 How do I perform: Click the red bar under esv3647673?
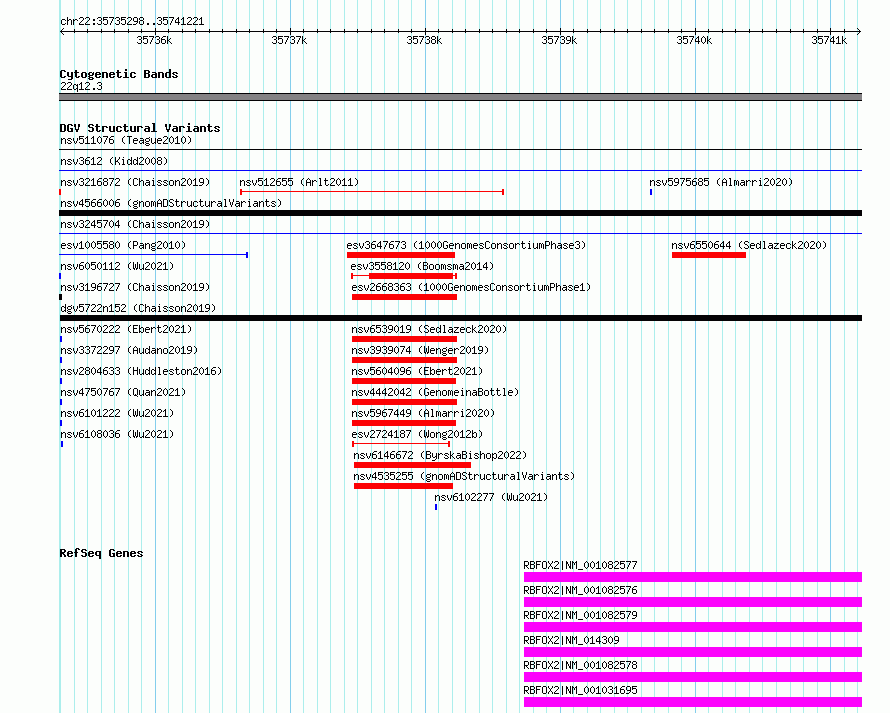tap(401, 255)
